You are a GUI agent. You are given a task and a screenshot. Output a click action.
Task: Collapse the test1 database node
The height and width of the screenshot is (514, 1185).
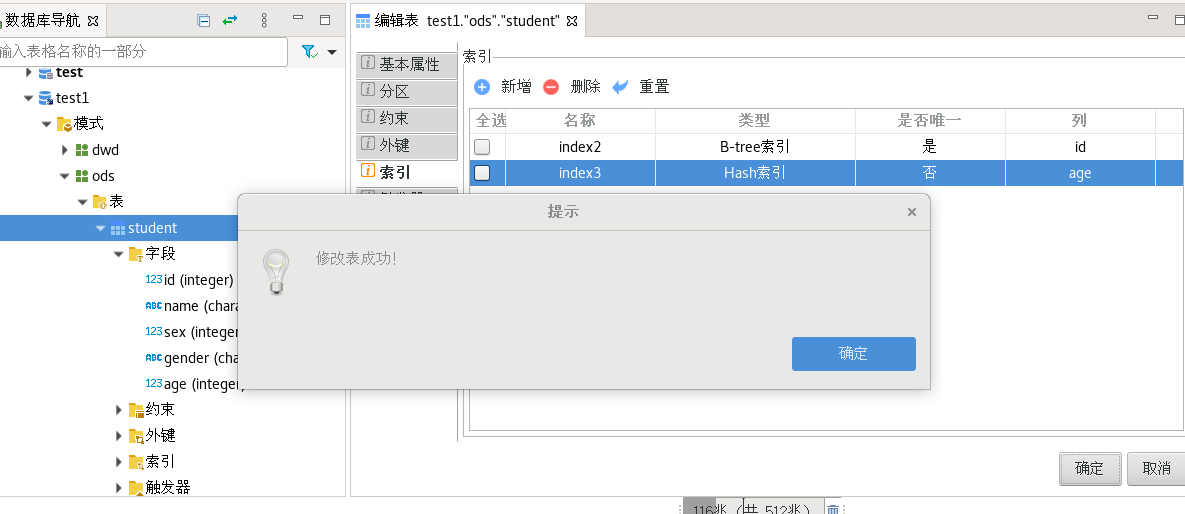(28, 98)
